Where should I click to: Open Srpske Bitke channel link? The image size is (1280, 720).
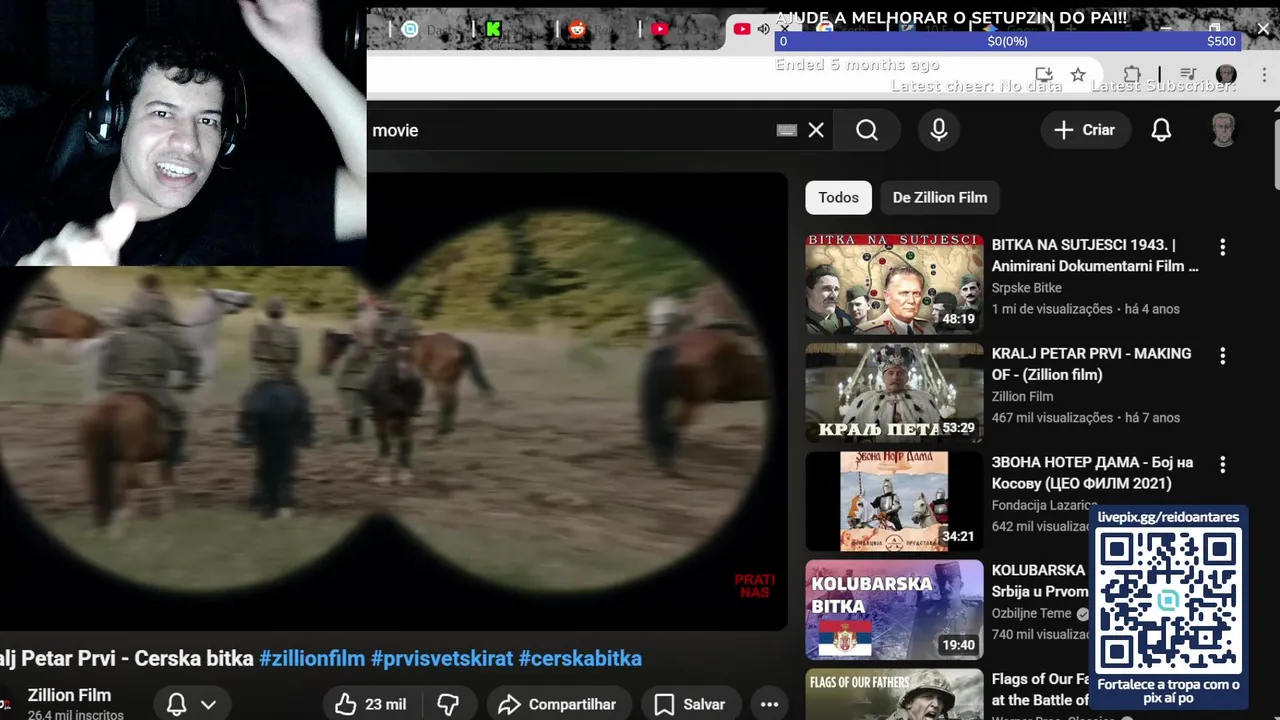[1026, 288]
